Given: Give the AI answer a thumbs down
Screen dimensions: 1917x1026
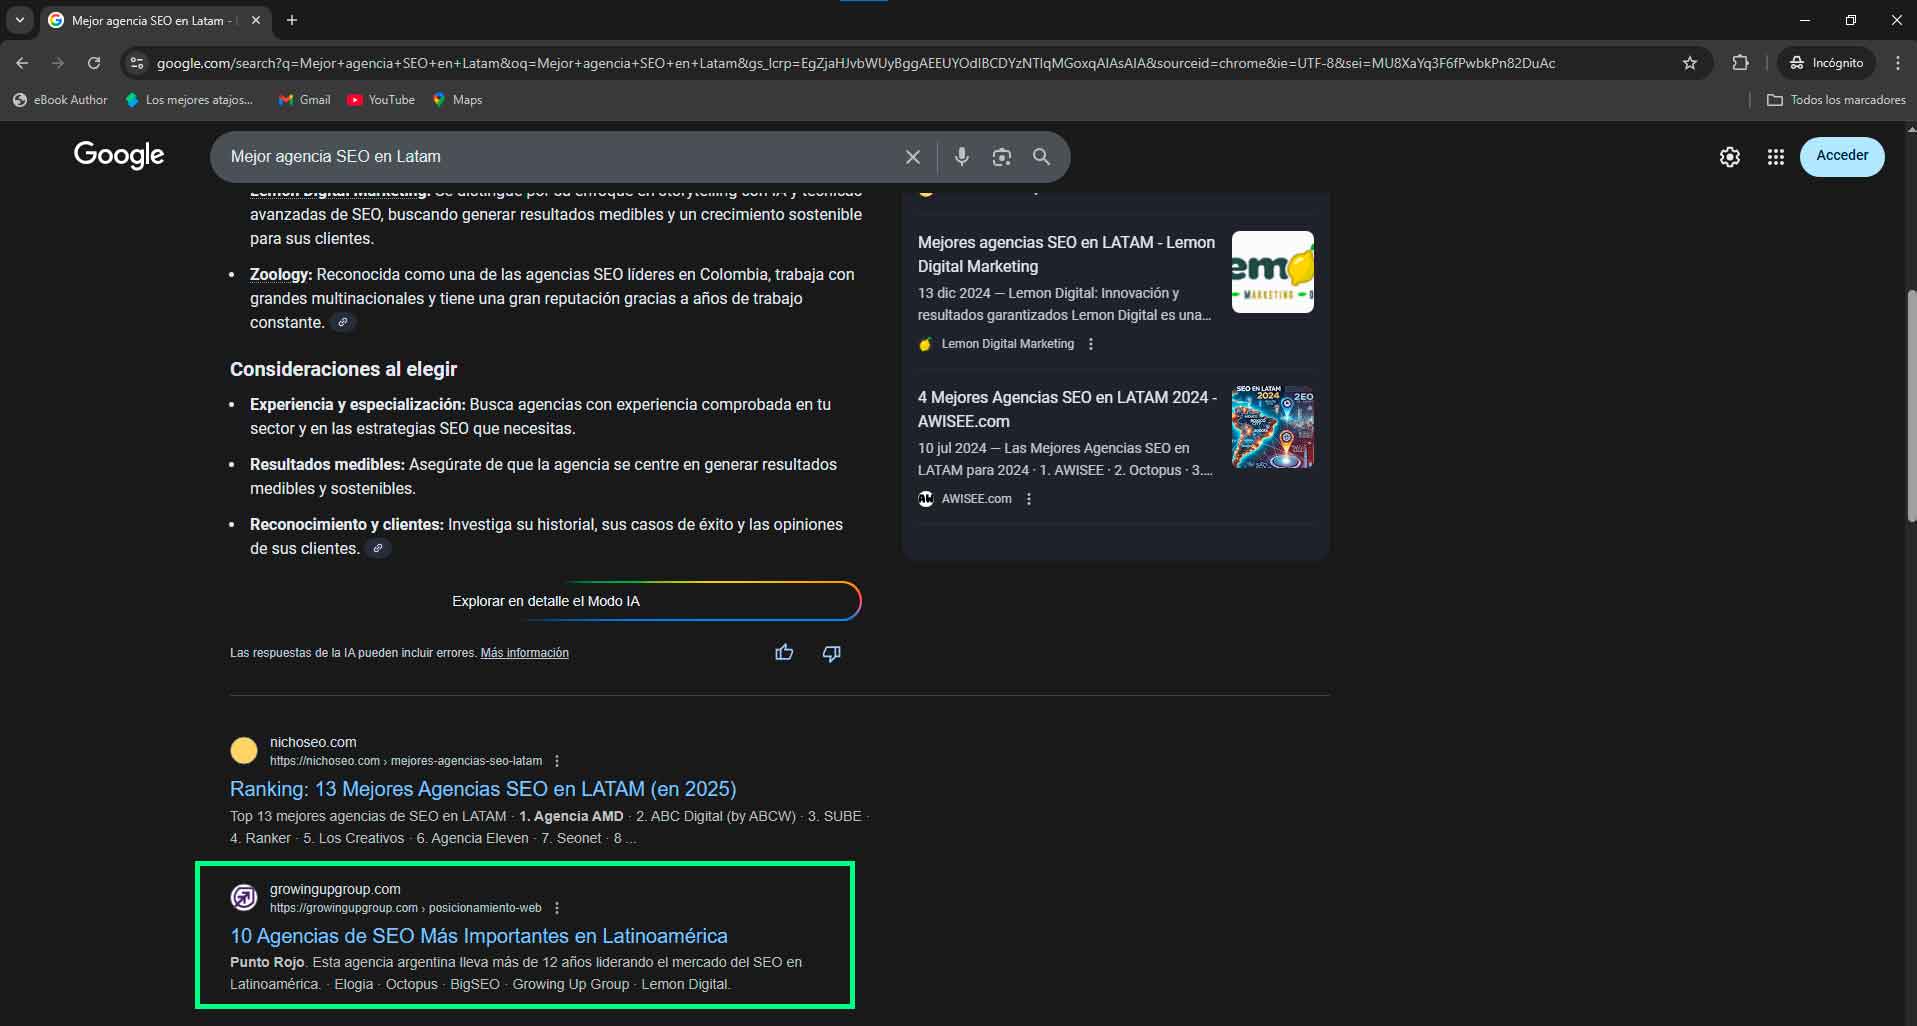Looking at the screenshot, I should pyautogui.click(x=831, y=653).
